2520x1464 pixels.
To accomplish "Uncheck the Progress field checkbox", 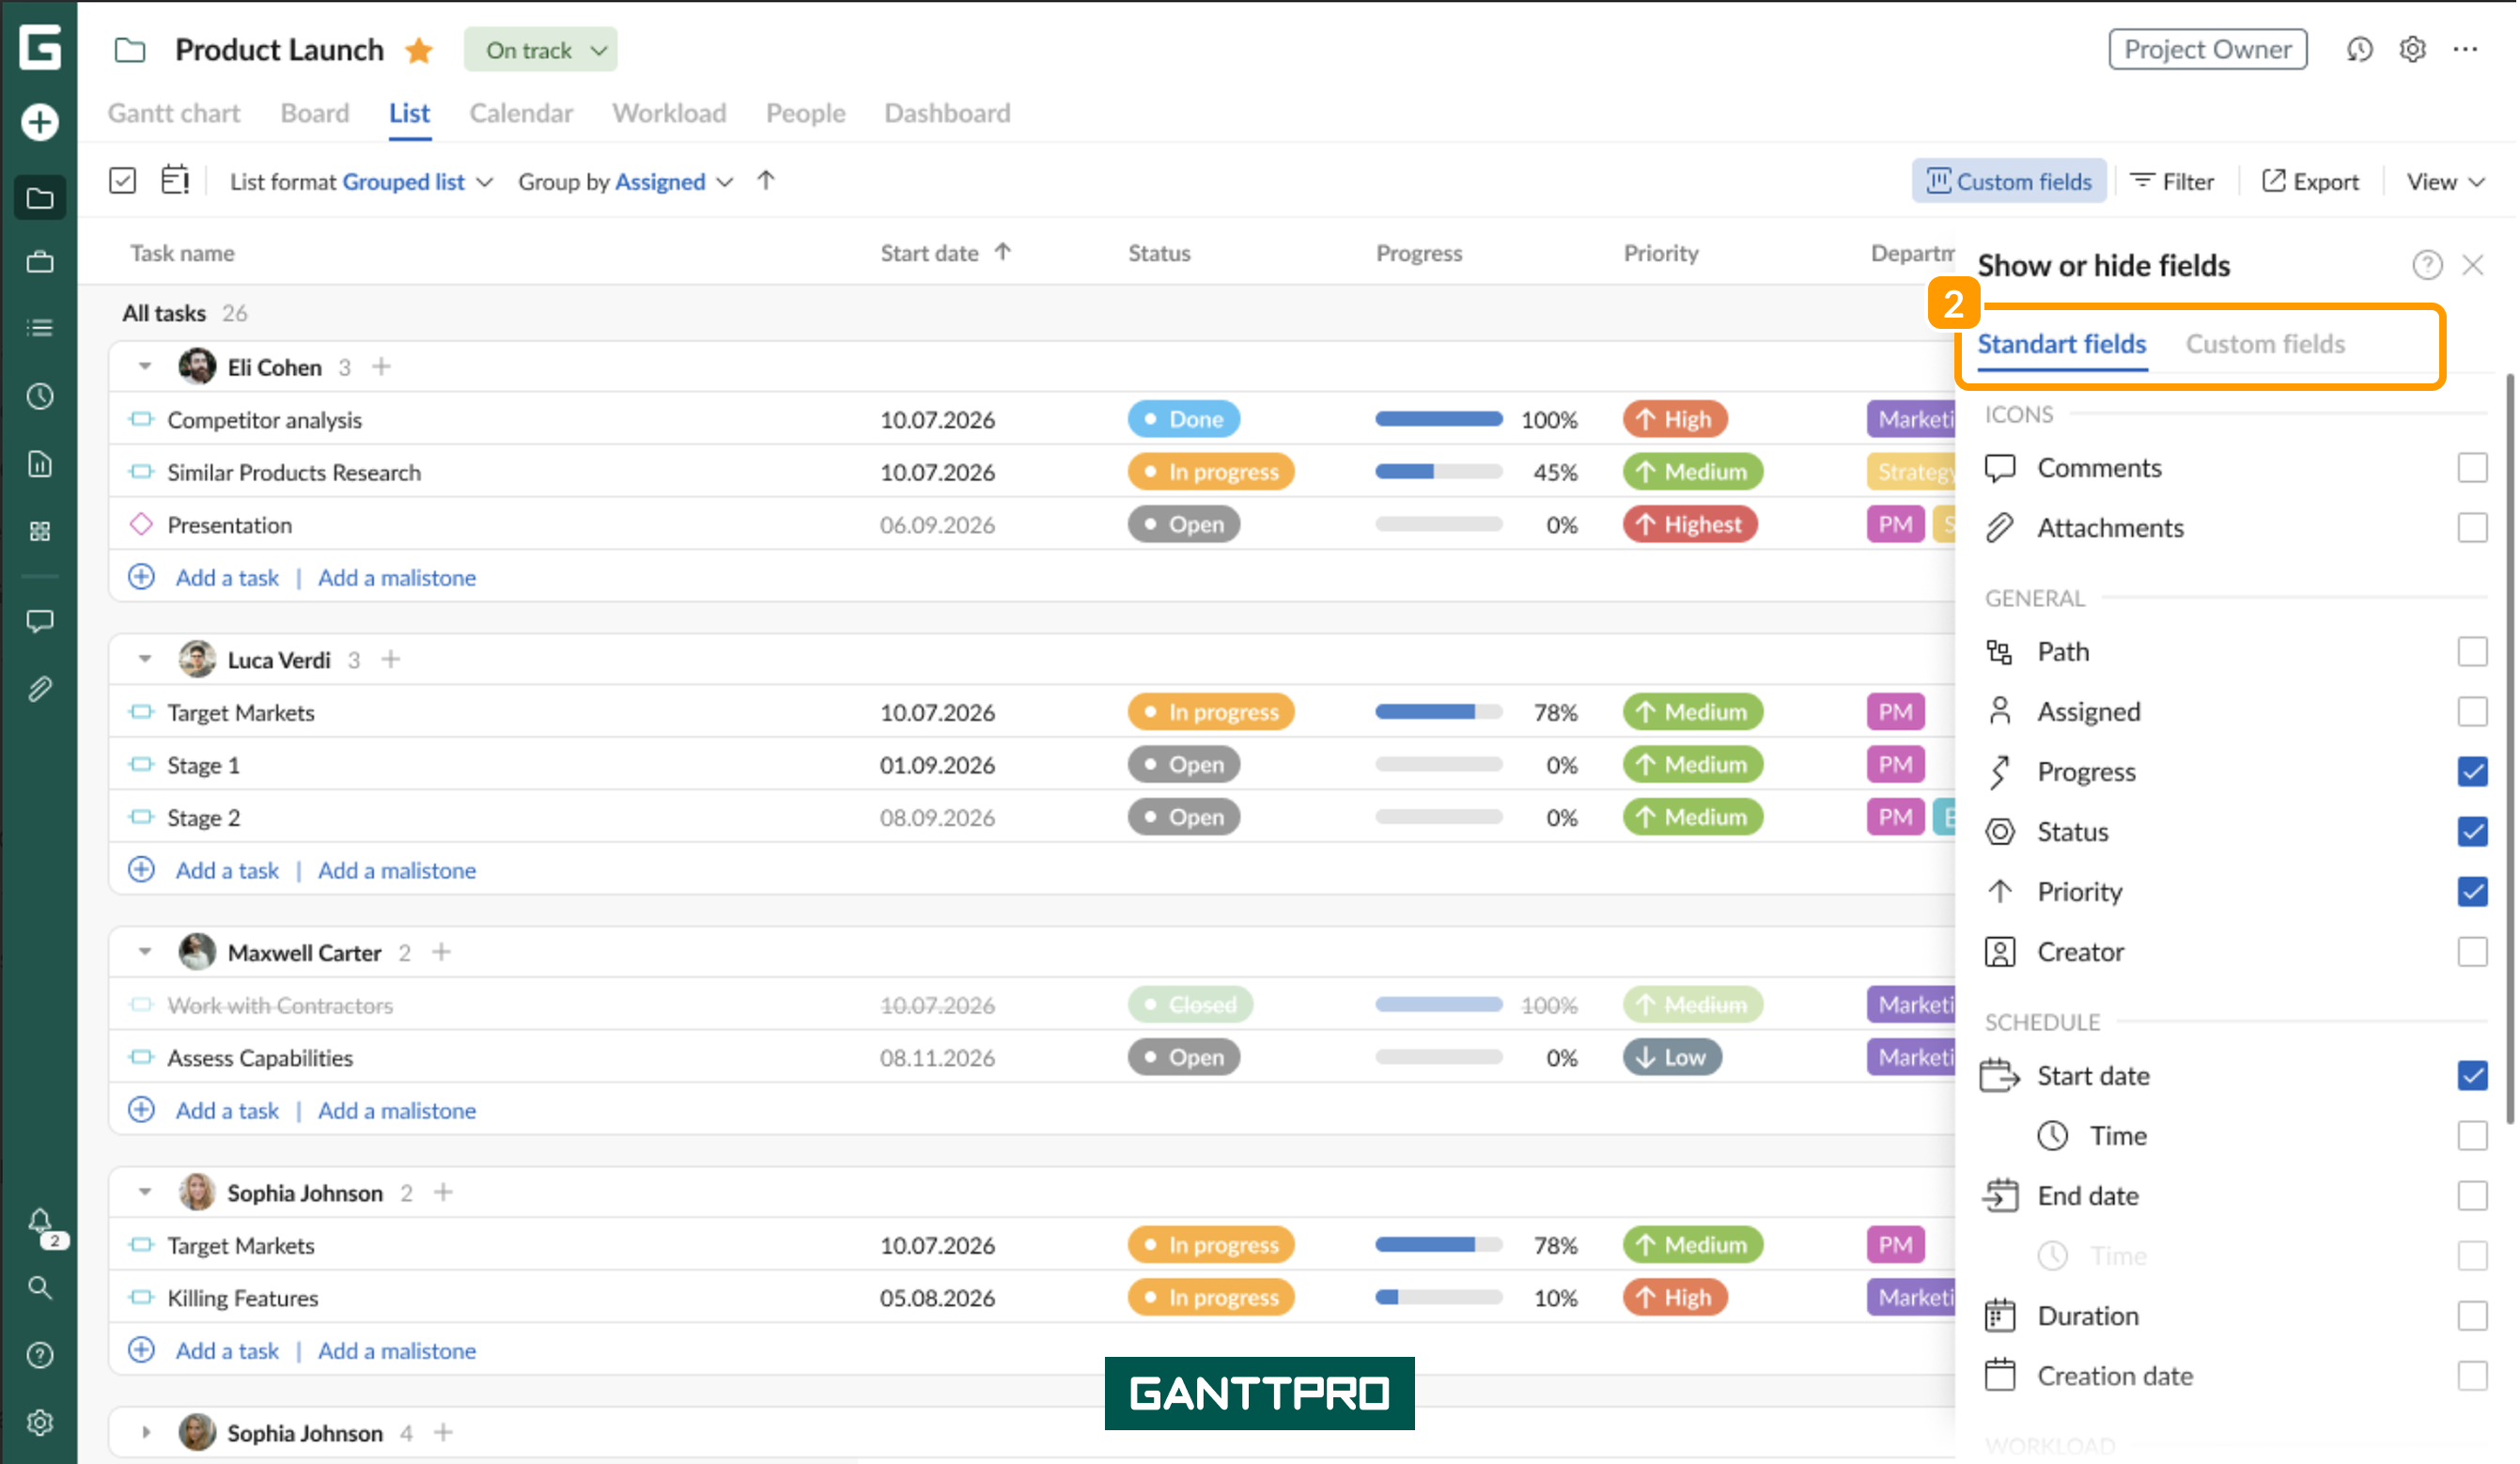I will (2472, 772).
